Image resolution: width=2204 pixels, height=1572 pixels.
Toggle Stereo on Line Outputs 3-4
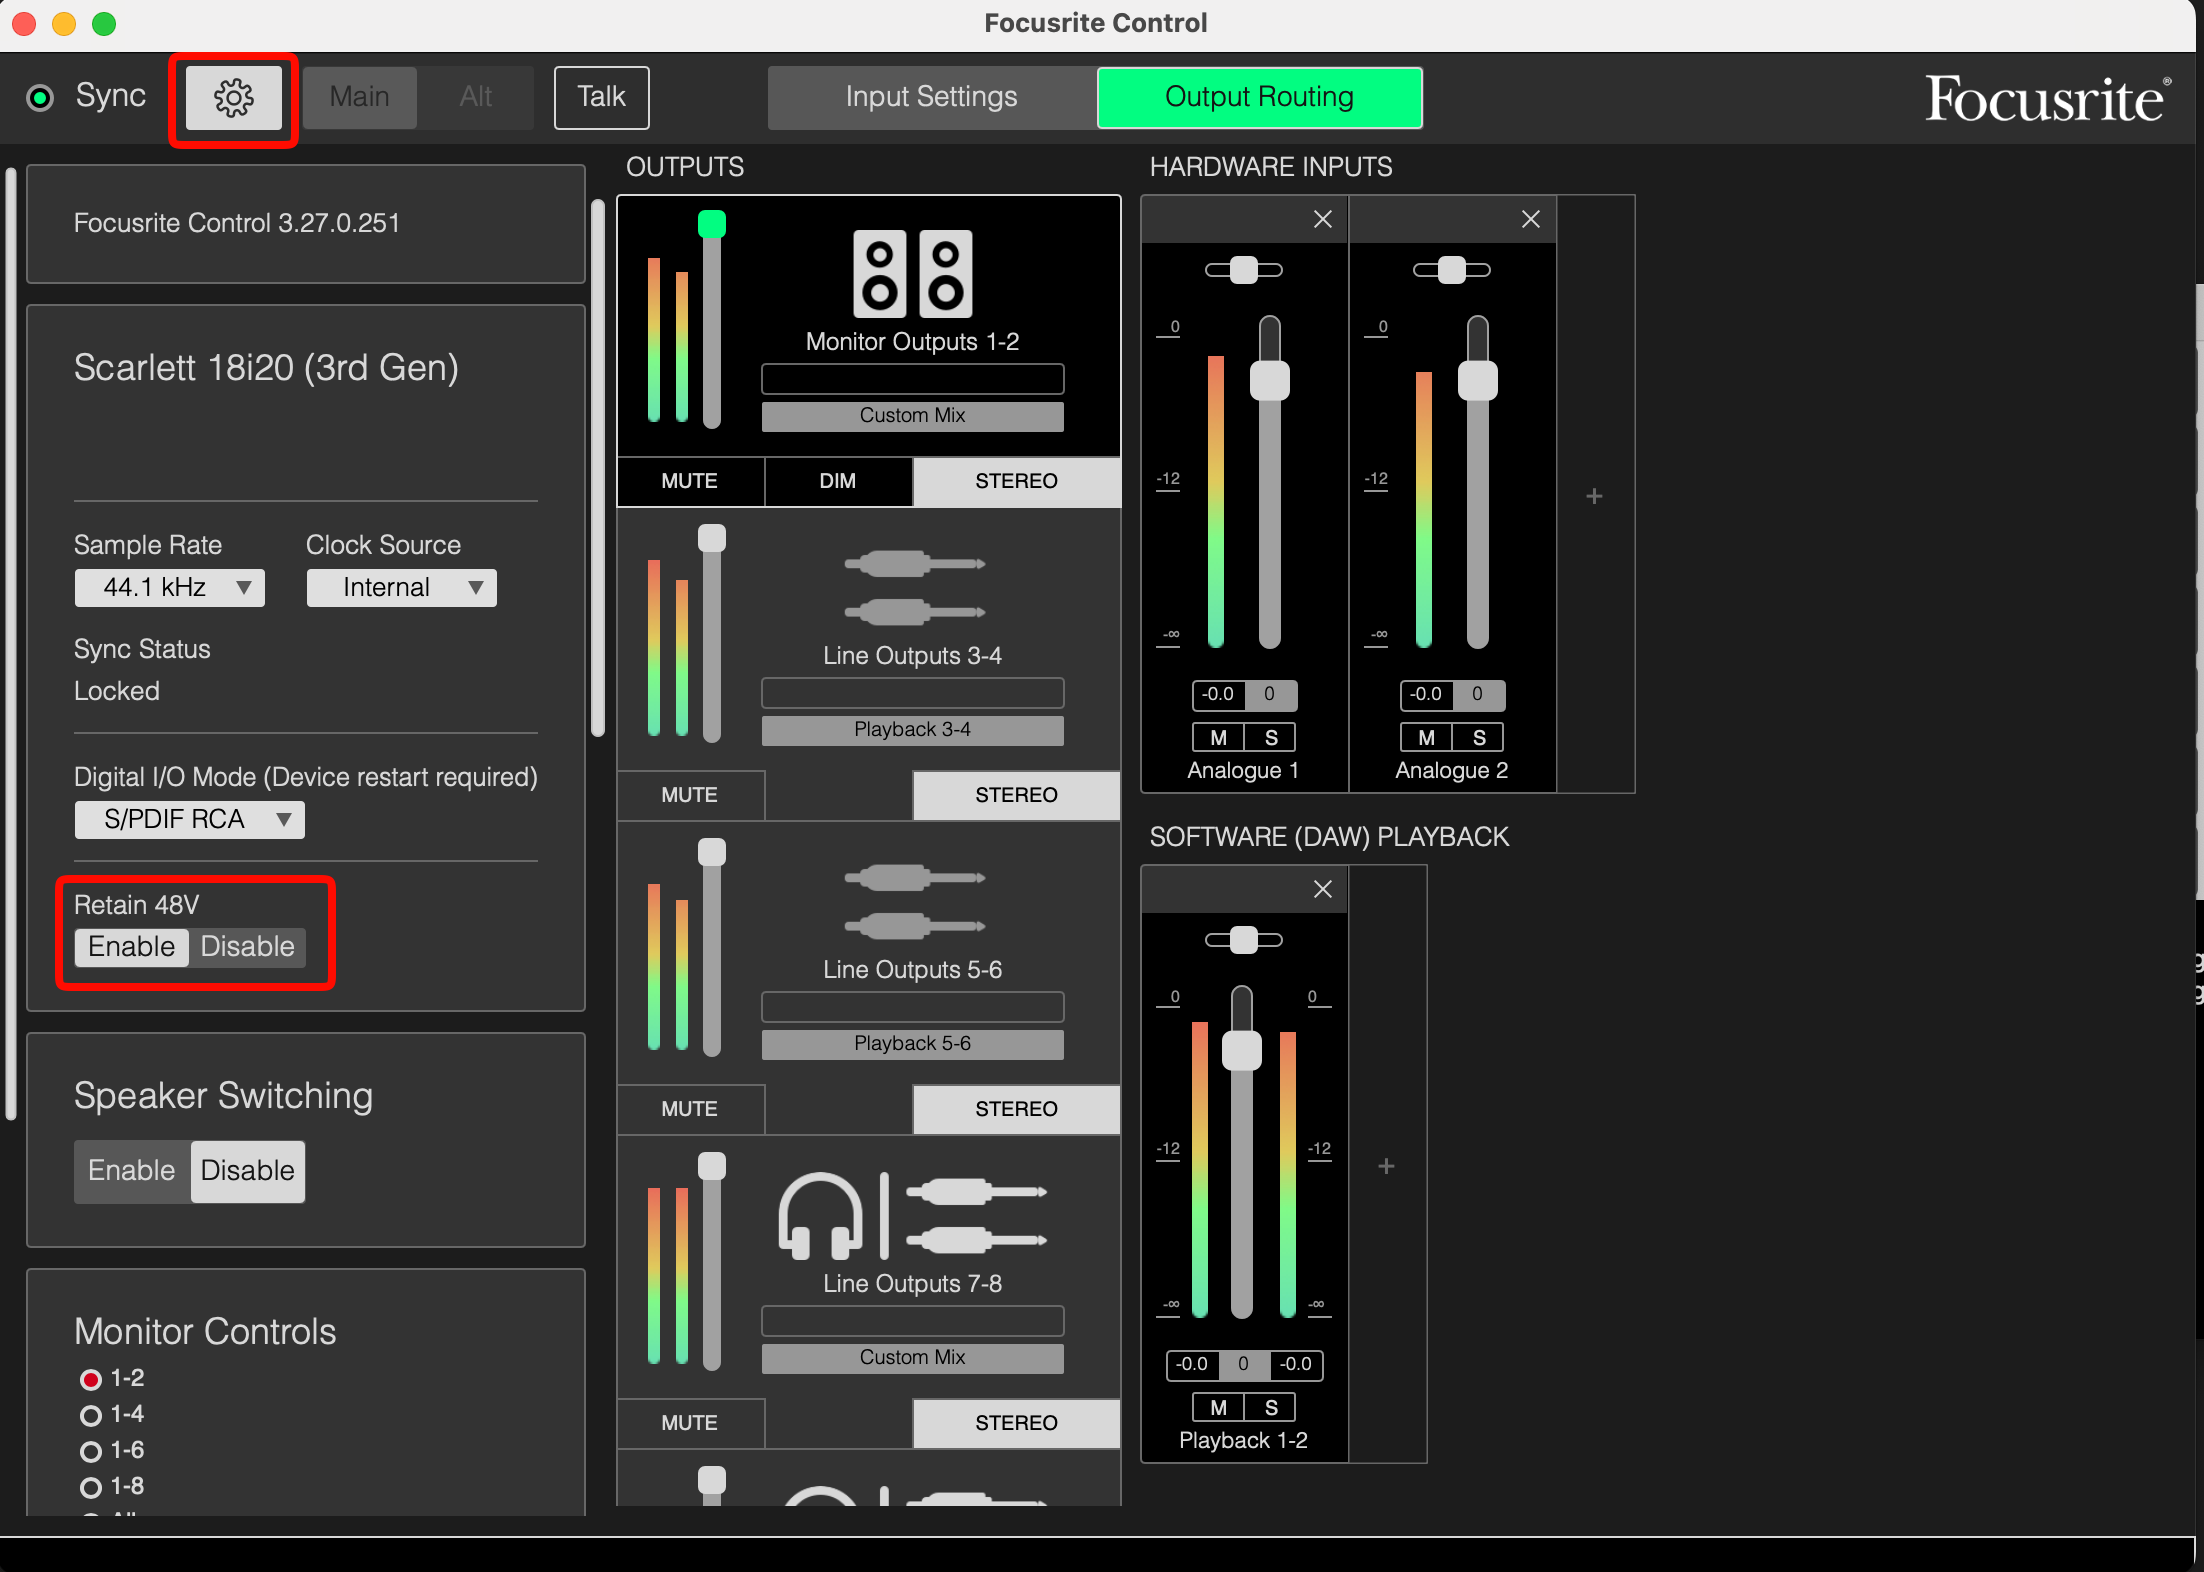tap(1017, 796)
